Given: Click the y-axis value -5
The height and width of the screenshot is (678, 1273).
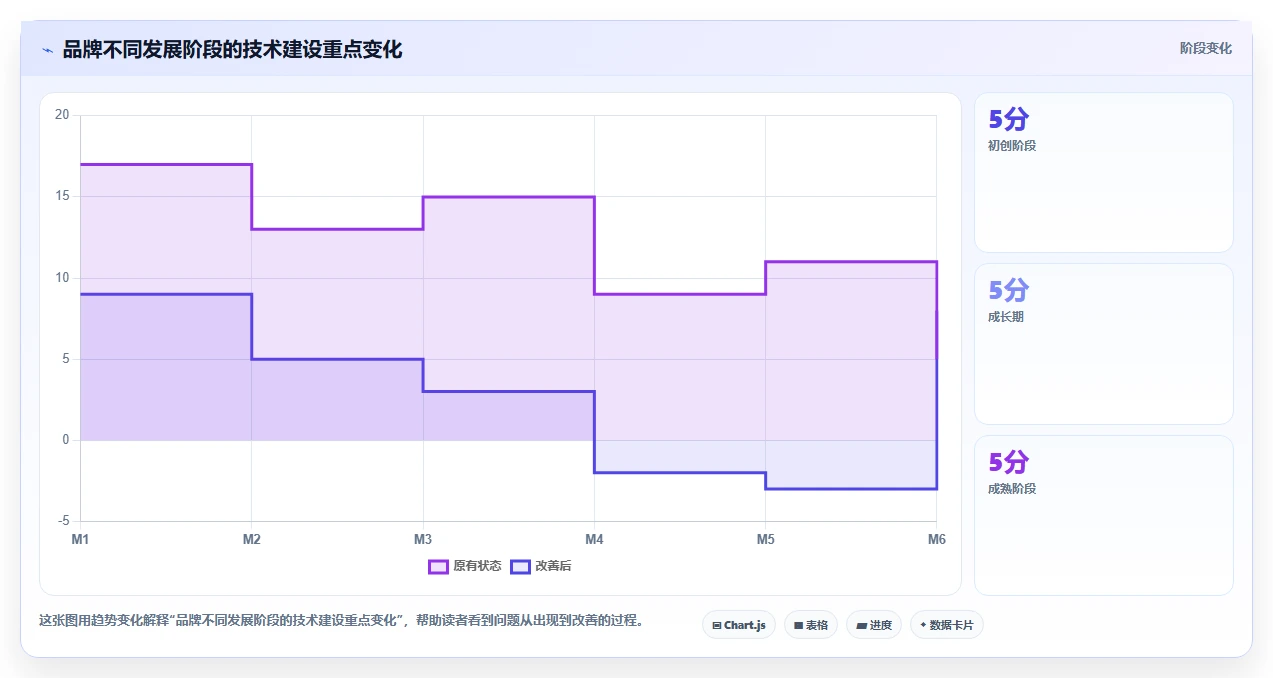Looking at the screenshot, I should point(63,521).
